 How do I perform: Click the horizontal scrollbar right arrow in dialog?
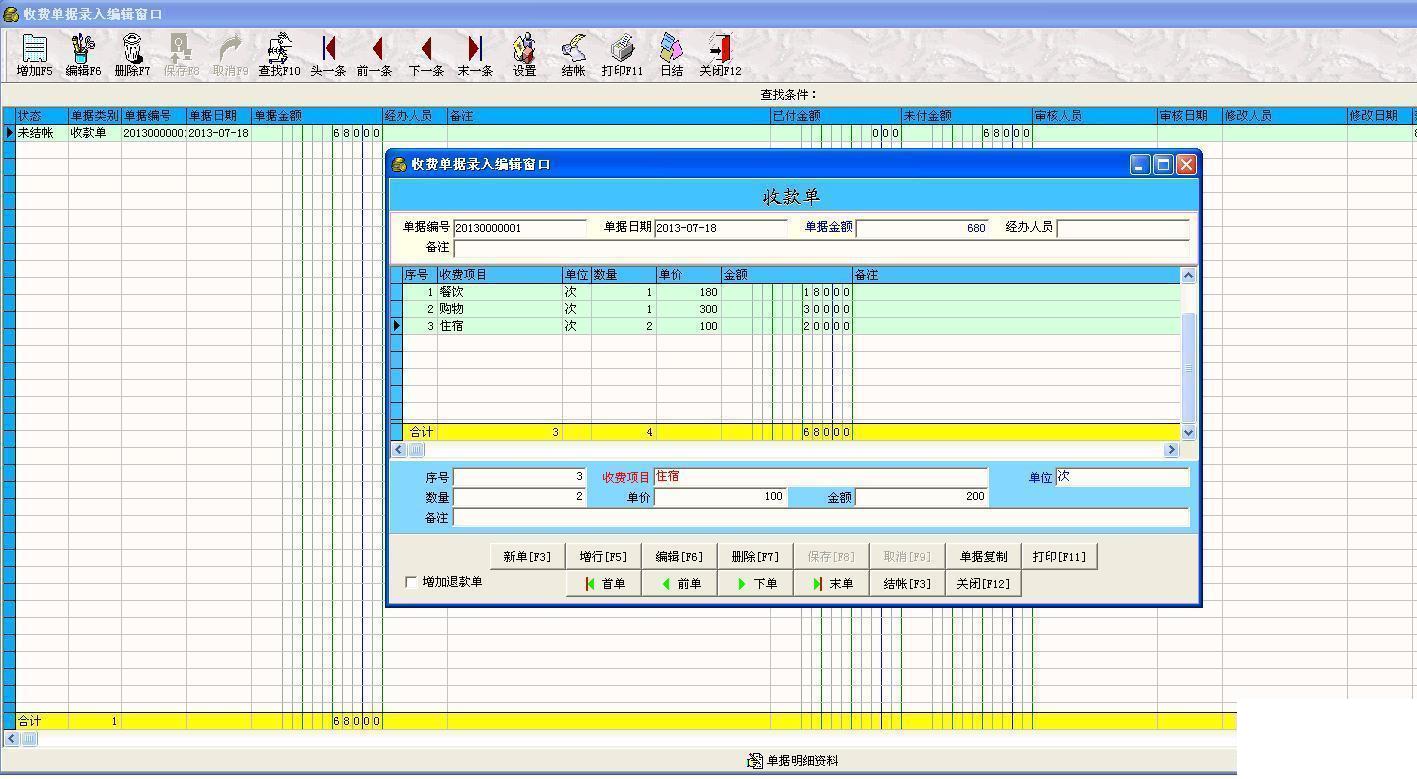(x=1171, y=450)
